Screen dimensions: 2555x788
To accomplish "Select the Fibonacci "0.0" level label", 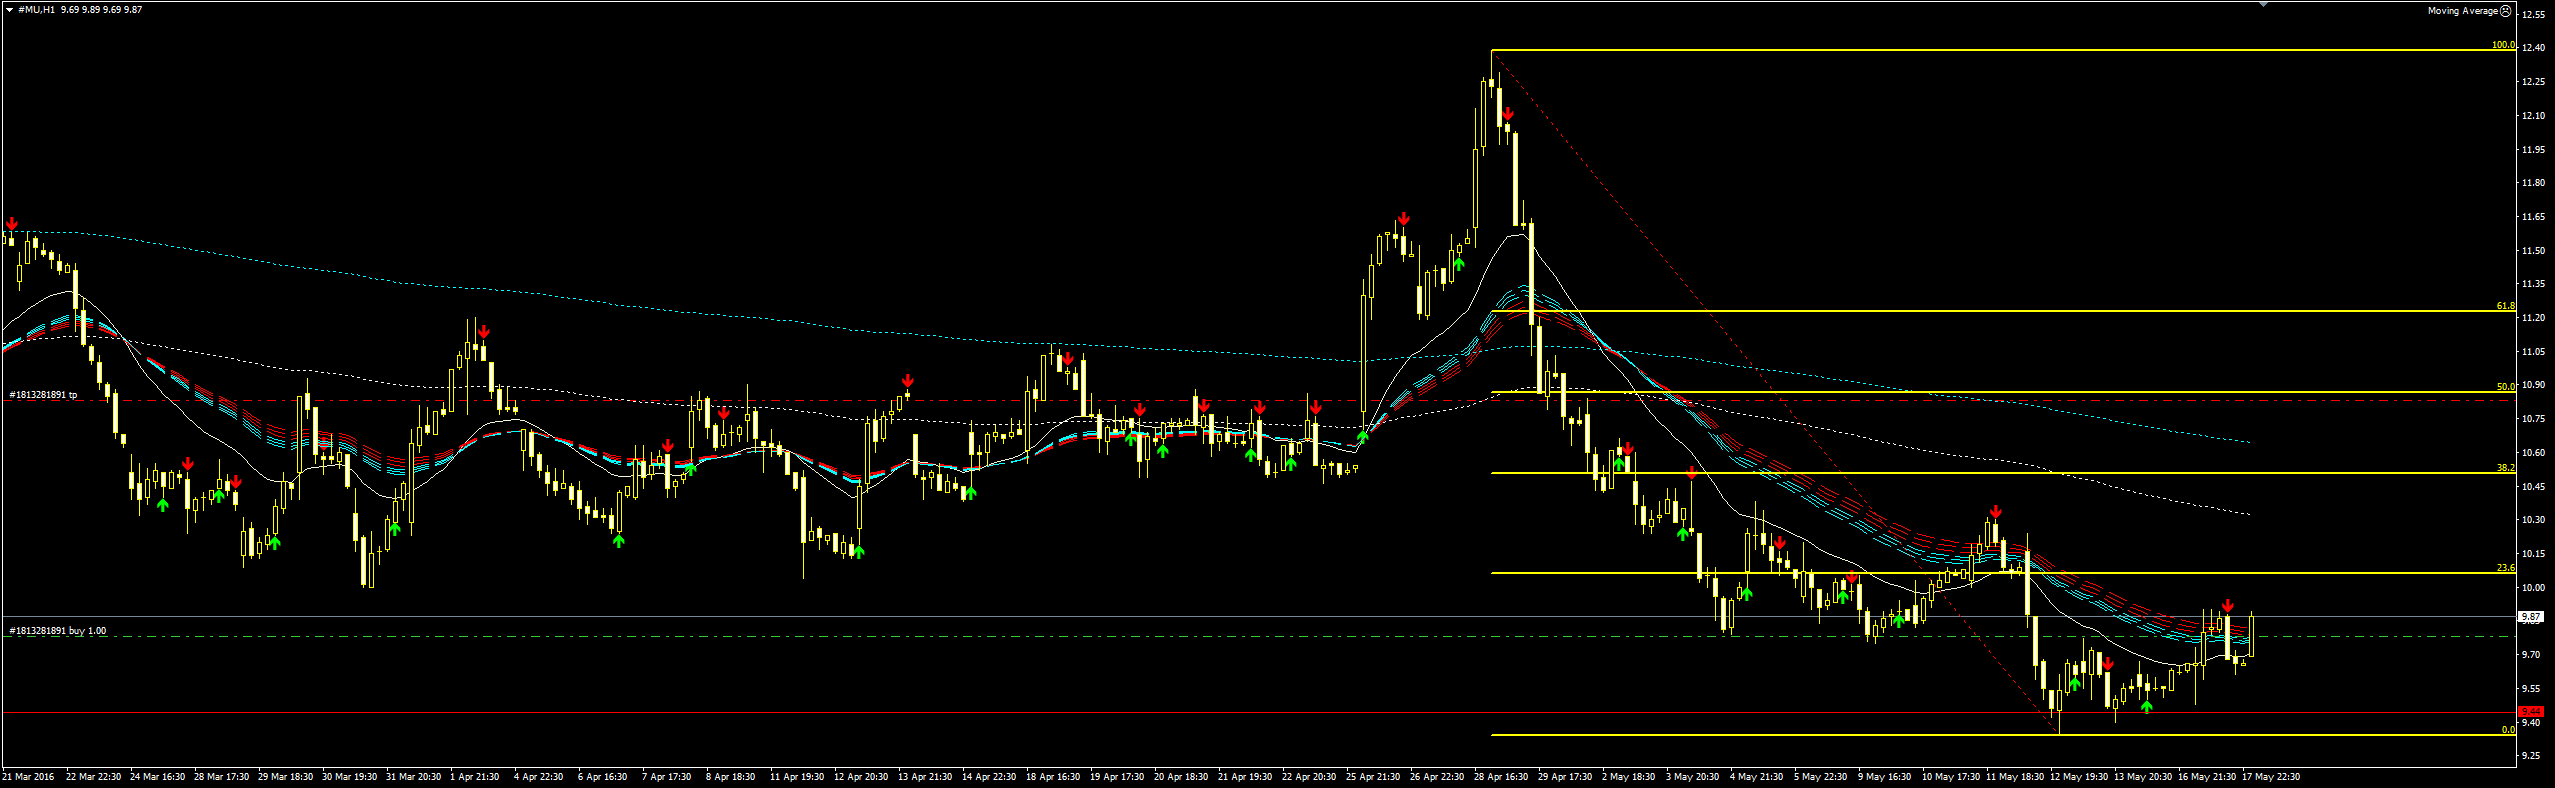I will click(x=2508, y=730).
